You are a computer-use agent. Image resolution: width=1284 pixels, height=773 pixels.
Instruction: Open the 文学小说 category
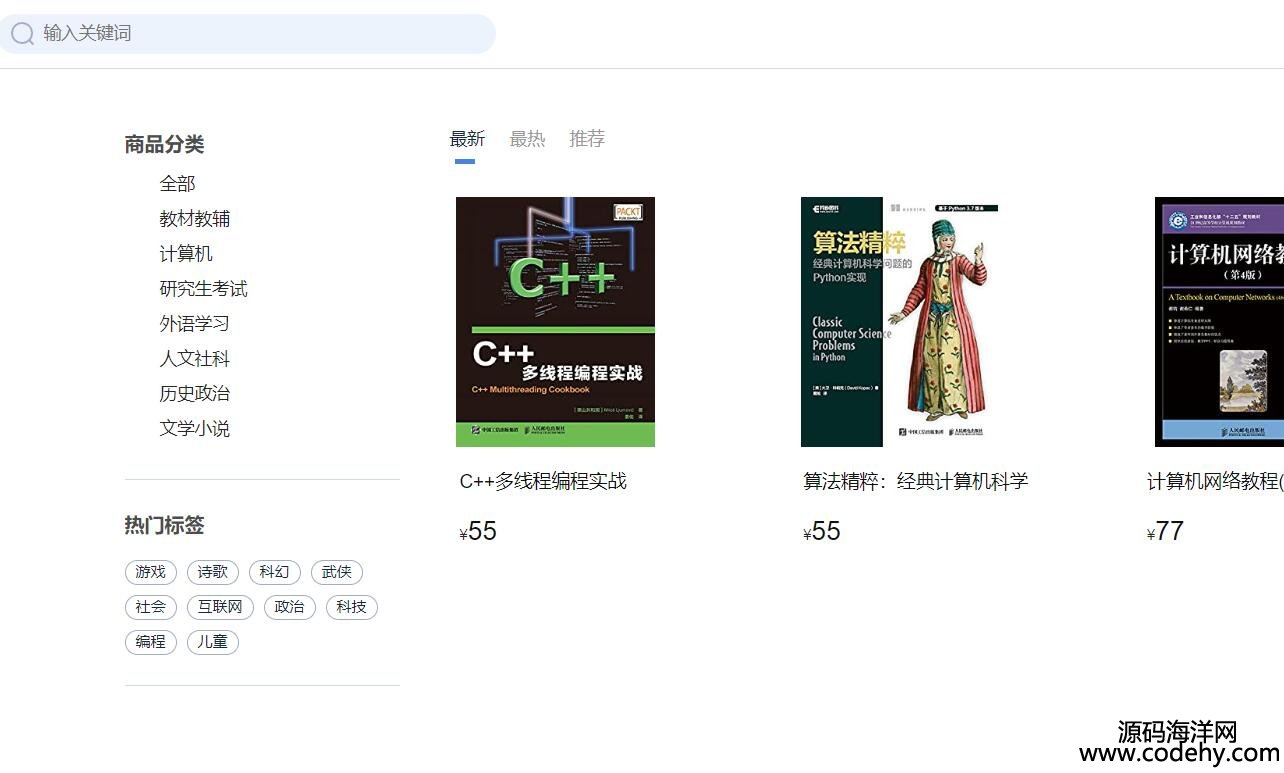tap(195, 429)
